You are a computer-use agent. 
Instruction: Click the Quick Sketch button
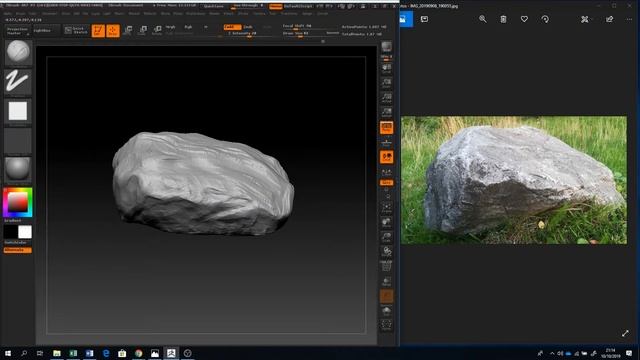click(x=76, y=31)
